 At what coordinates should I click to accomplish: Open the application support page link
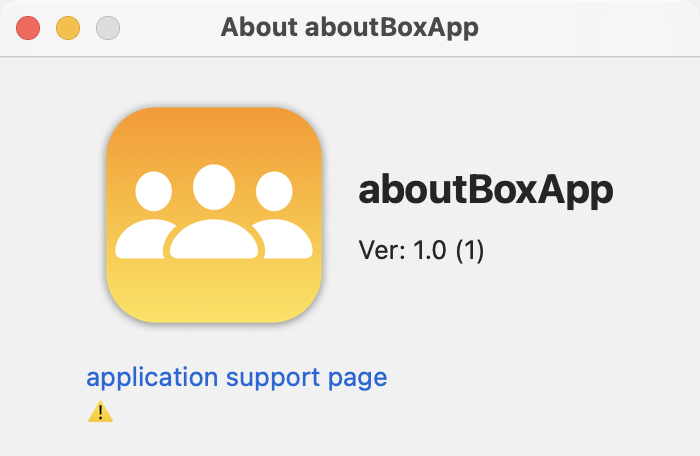tap(237, 378)
